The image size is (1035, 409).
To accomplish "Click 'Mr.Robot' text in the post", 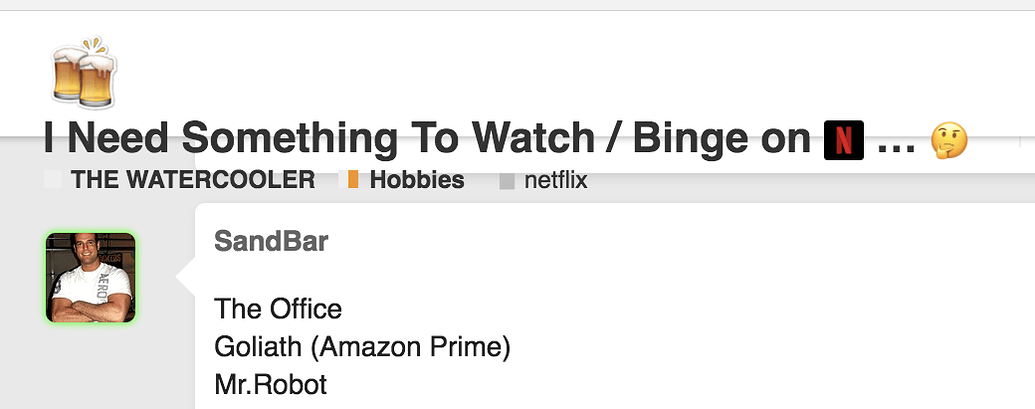I will 270,384.
